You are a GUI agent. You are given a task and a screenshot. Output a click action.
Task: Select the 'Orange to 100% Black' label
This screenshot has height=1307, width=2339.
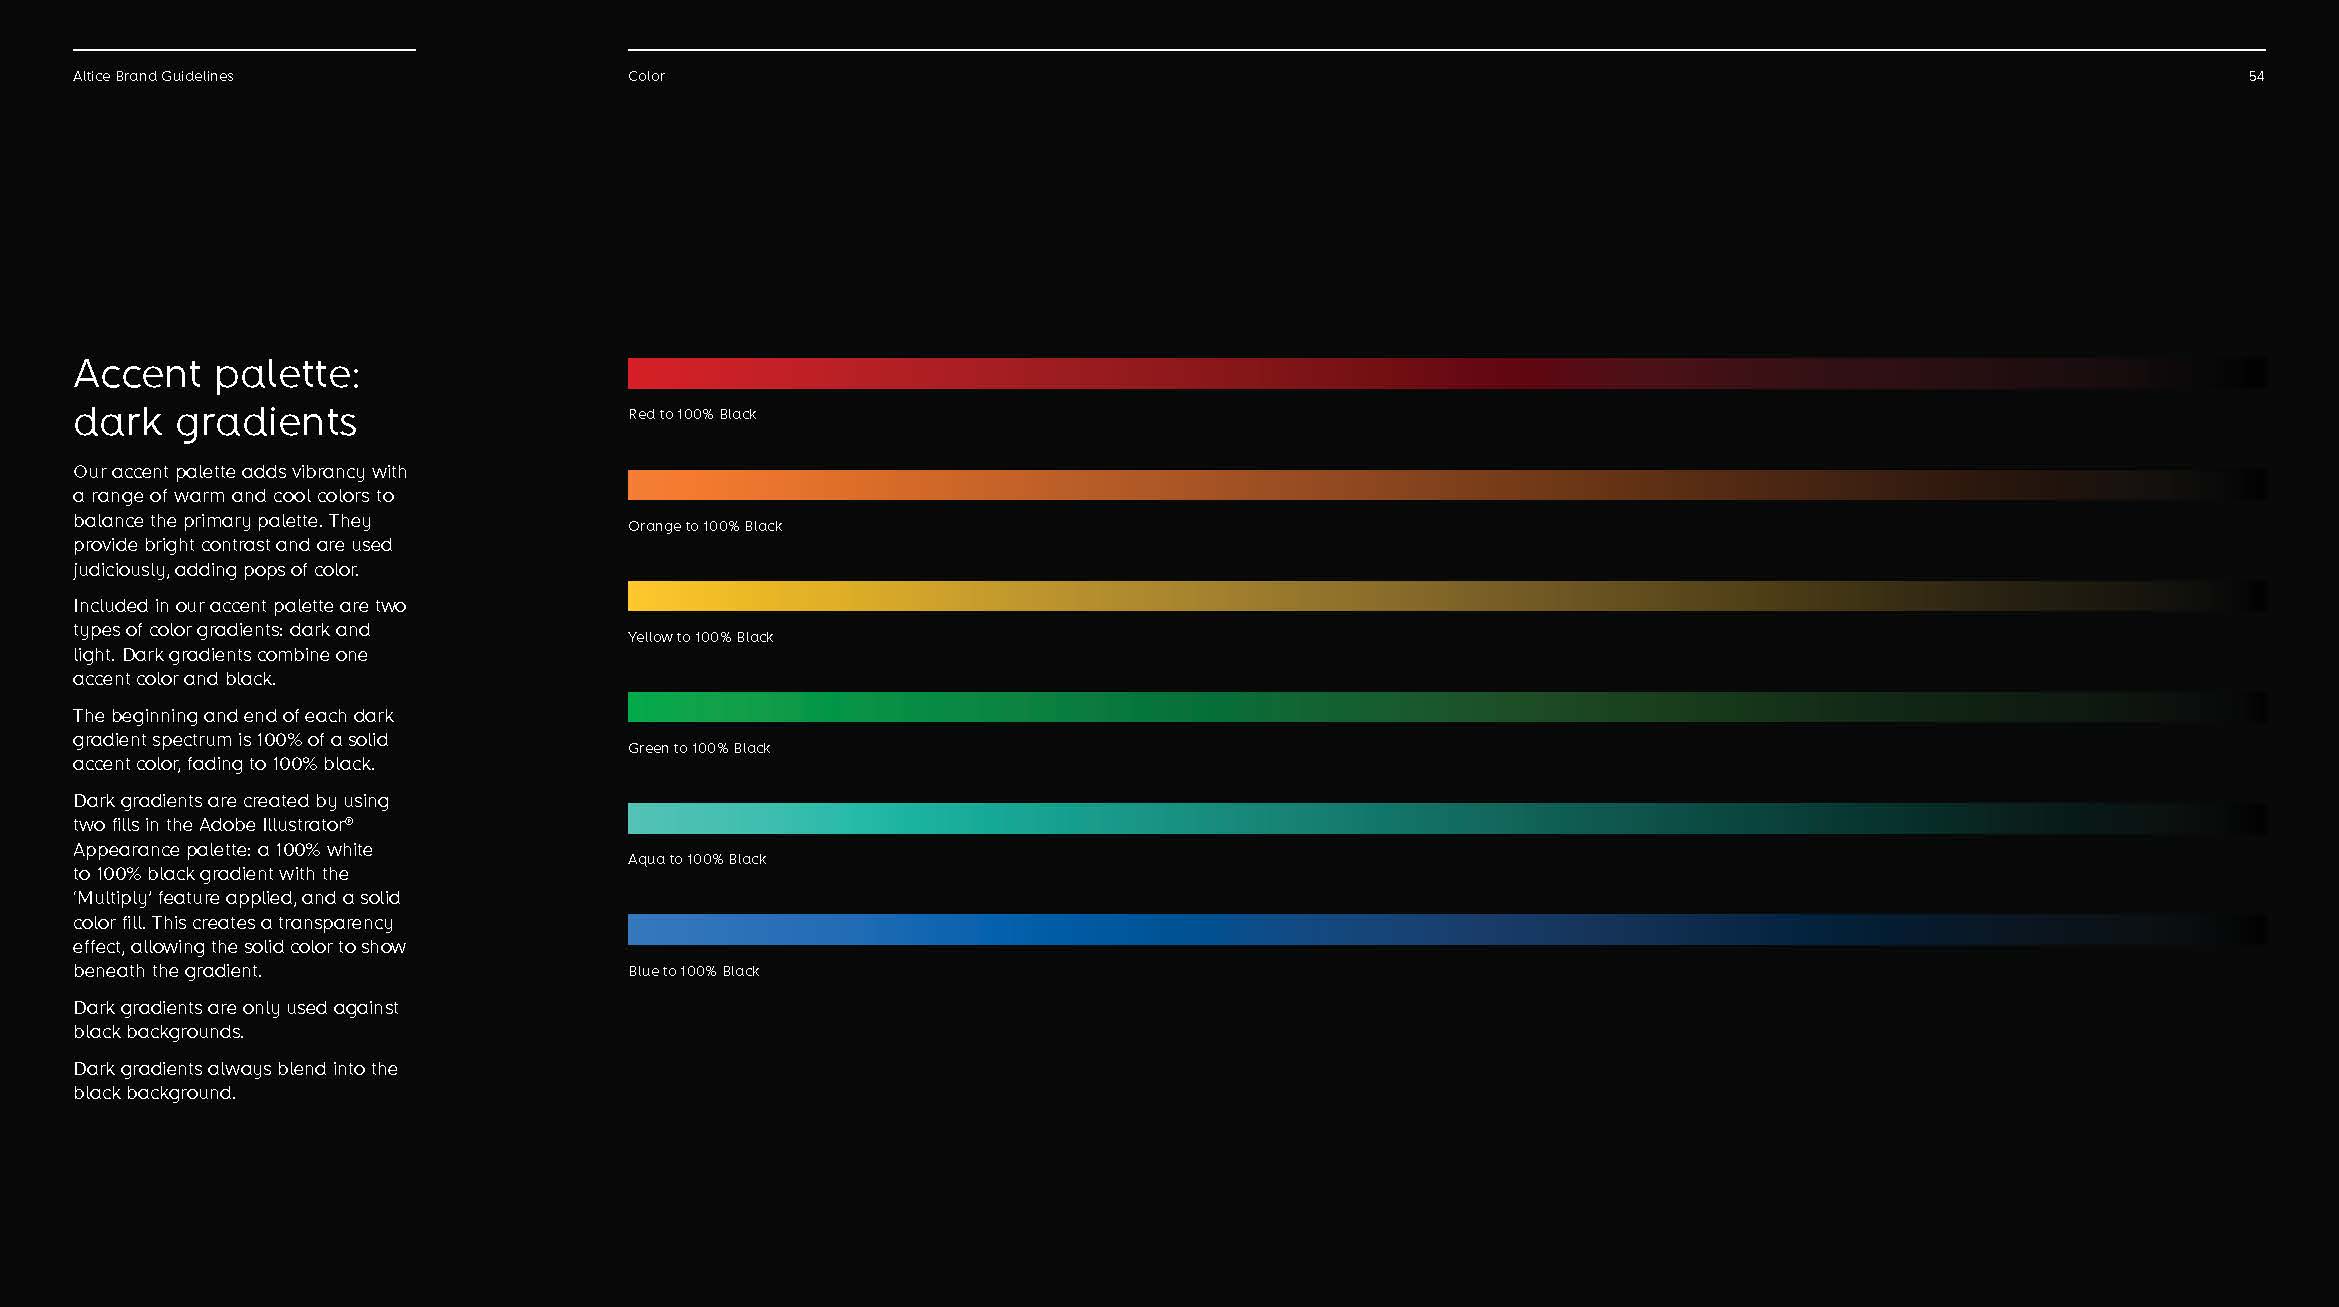pyautogui.click(x=705, y=526)
